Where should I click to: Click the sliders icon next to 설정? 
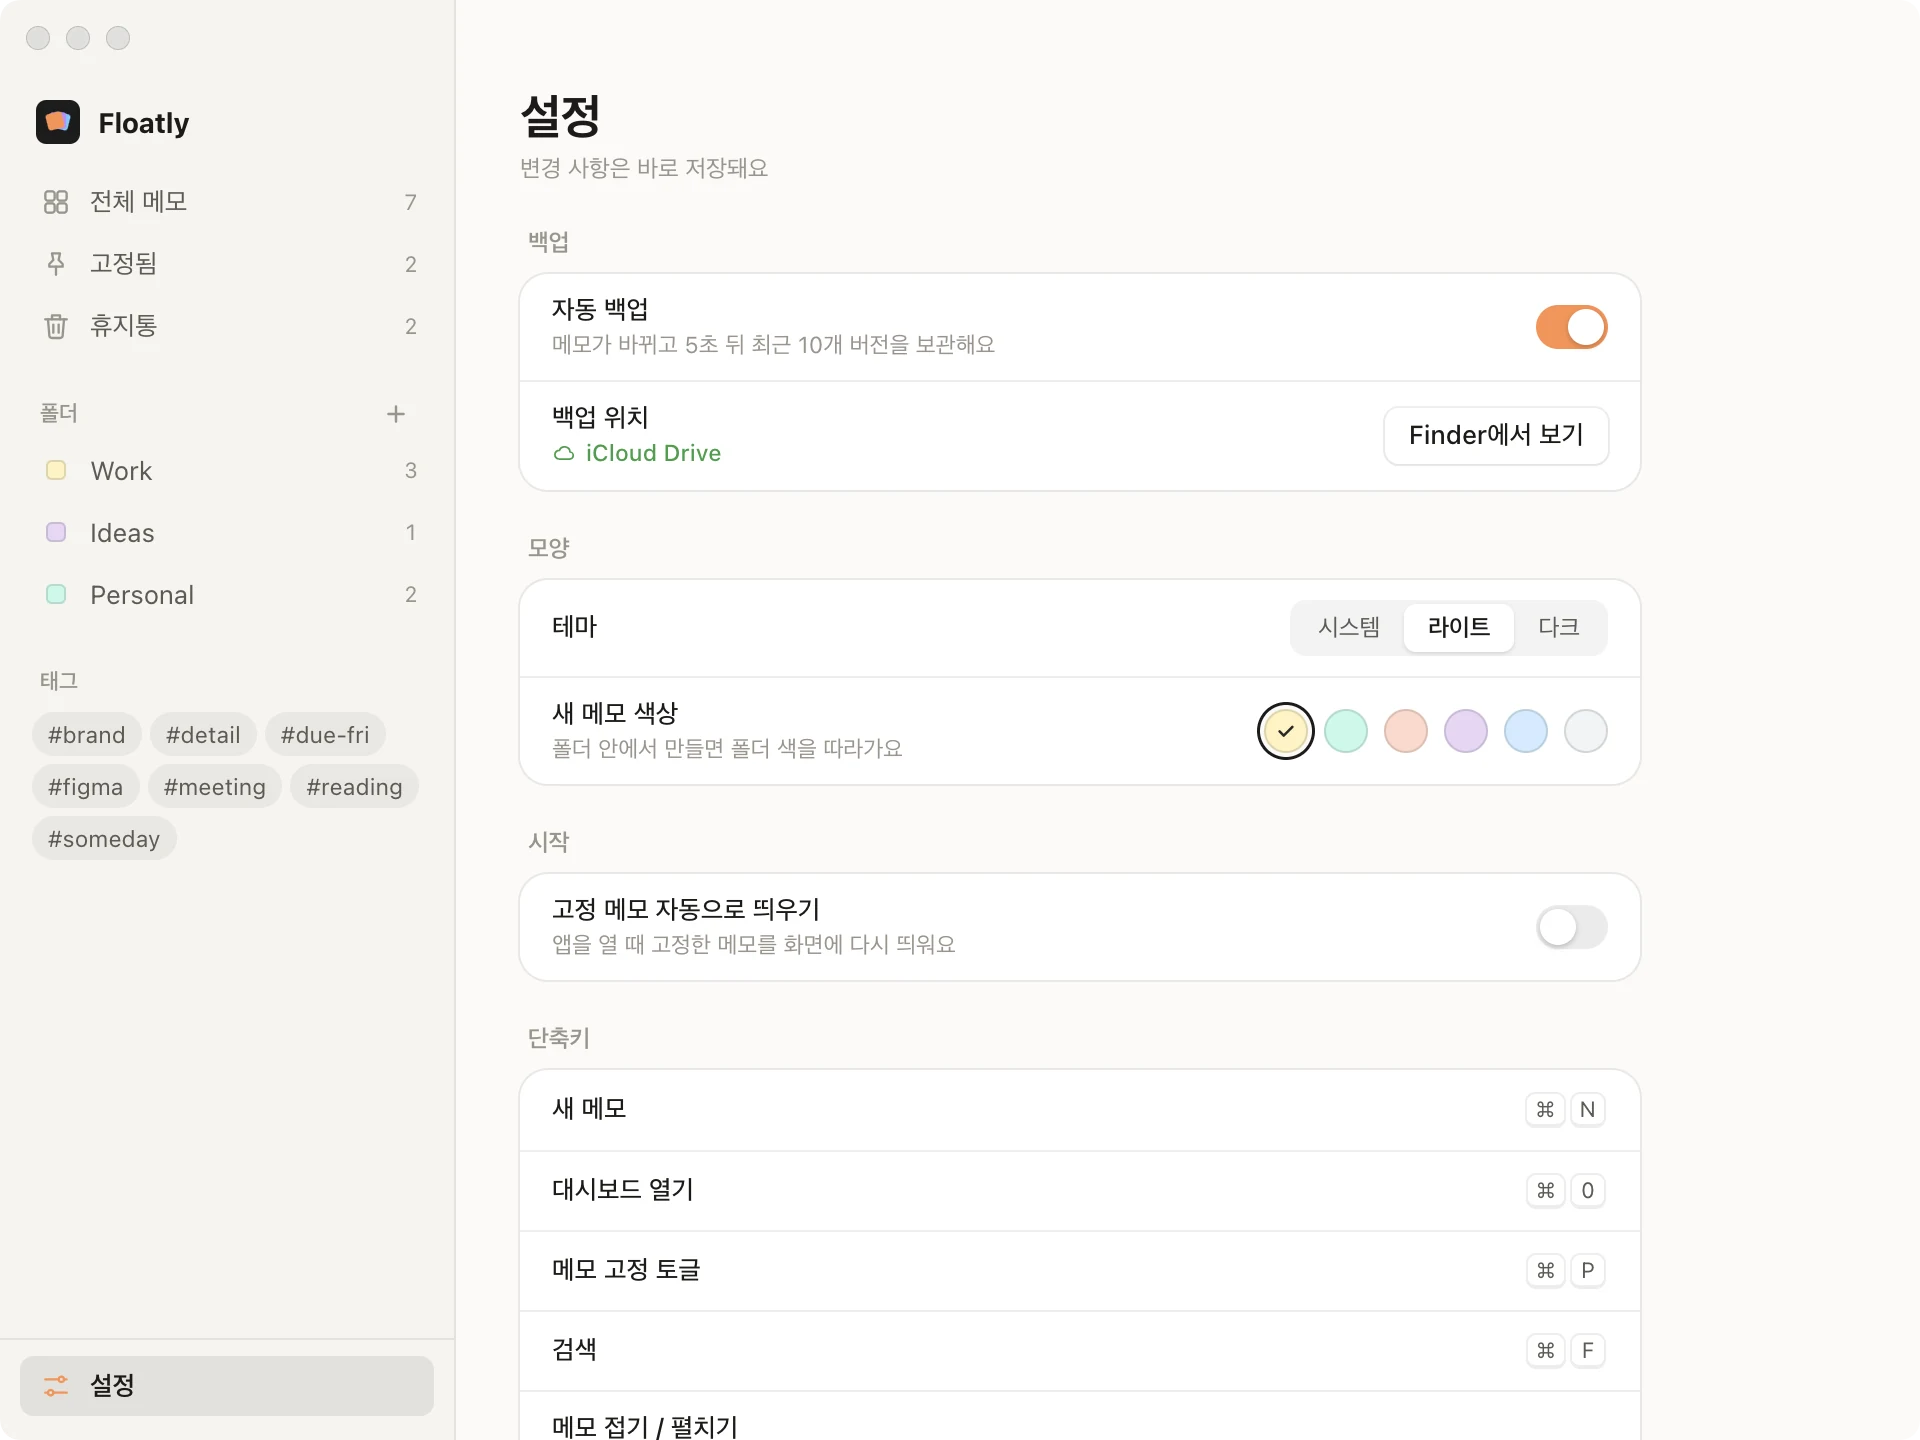(x=56, y=1386)
